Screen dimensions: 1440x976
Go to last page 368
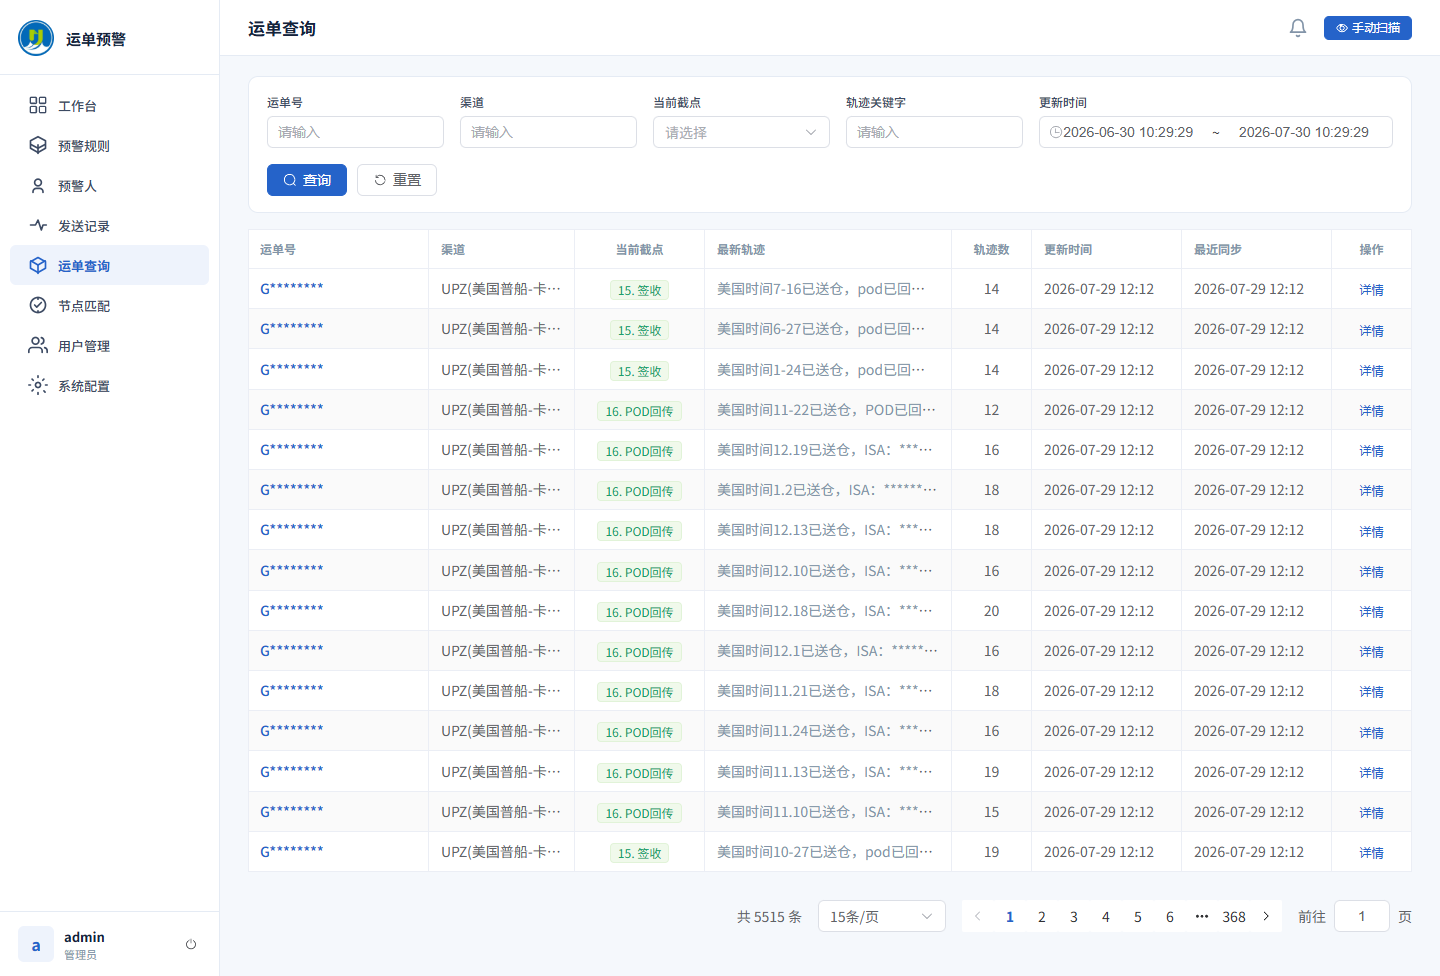1234,916
